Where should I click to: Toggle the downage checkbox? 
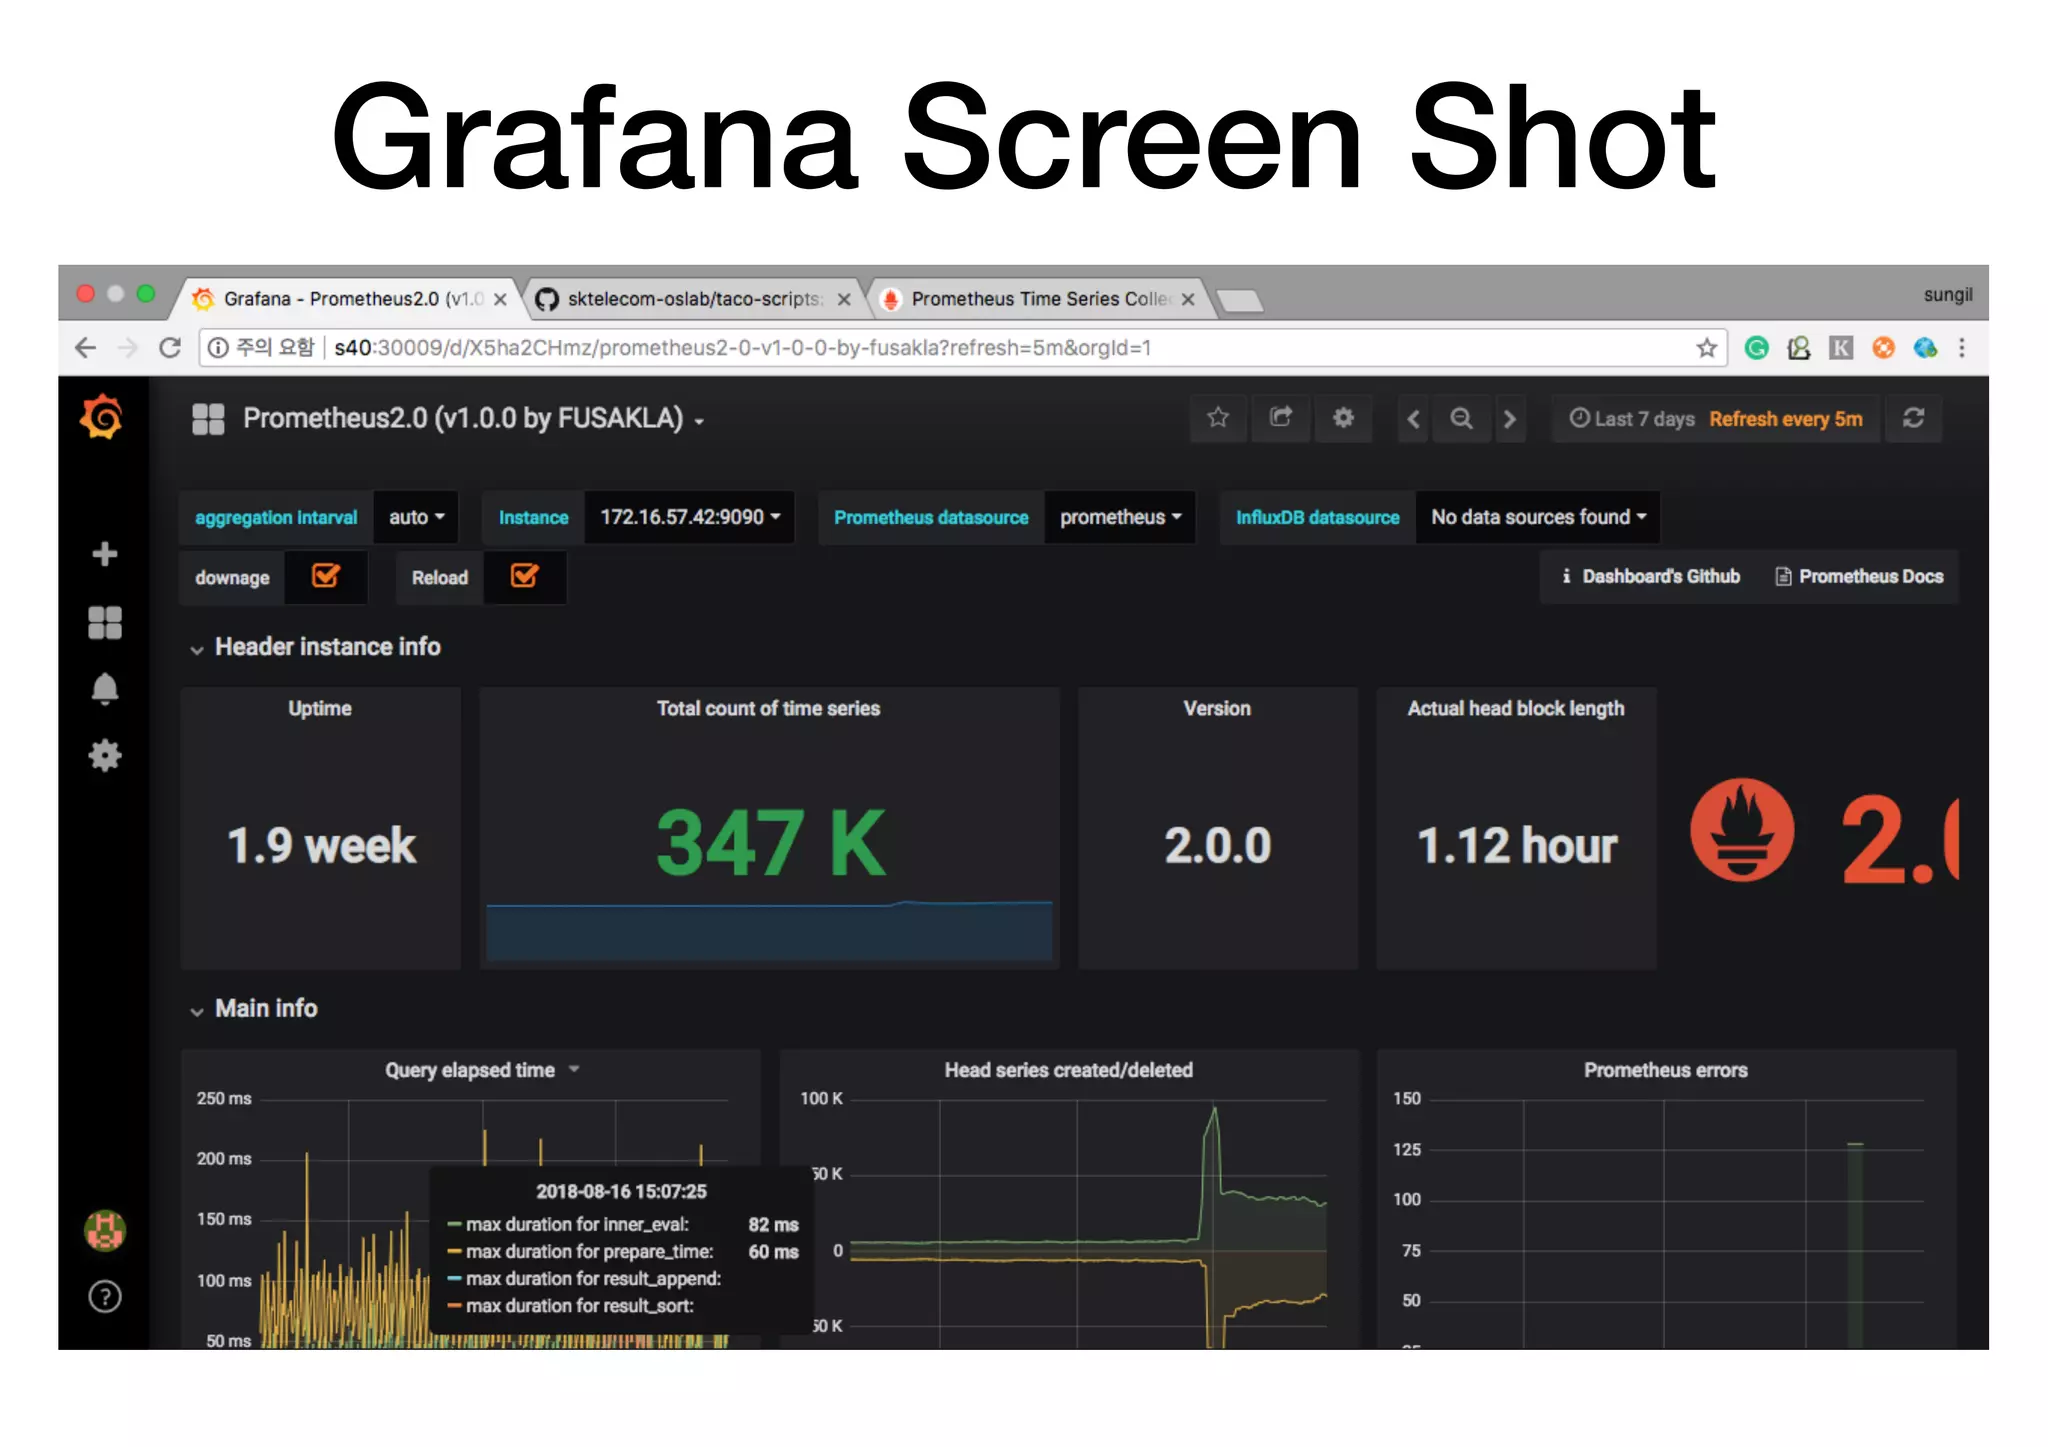[326, 577]
